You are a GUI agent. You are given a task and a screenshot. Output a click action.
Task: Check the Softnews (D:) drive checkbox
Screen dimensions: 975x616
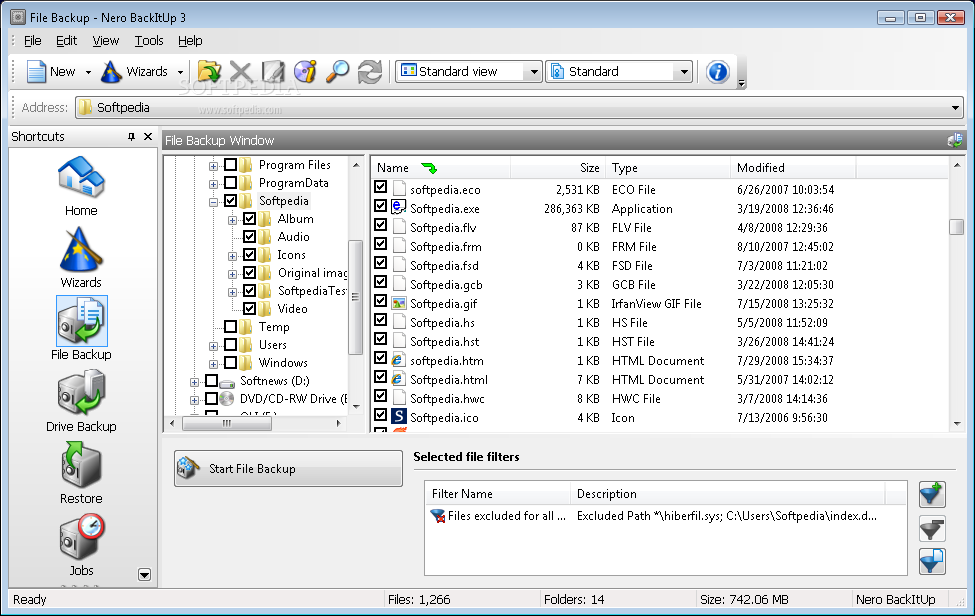click(x=211, y=381)
